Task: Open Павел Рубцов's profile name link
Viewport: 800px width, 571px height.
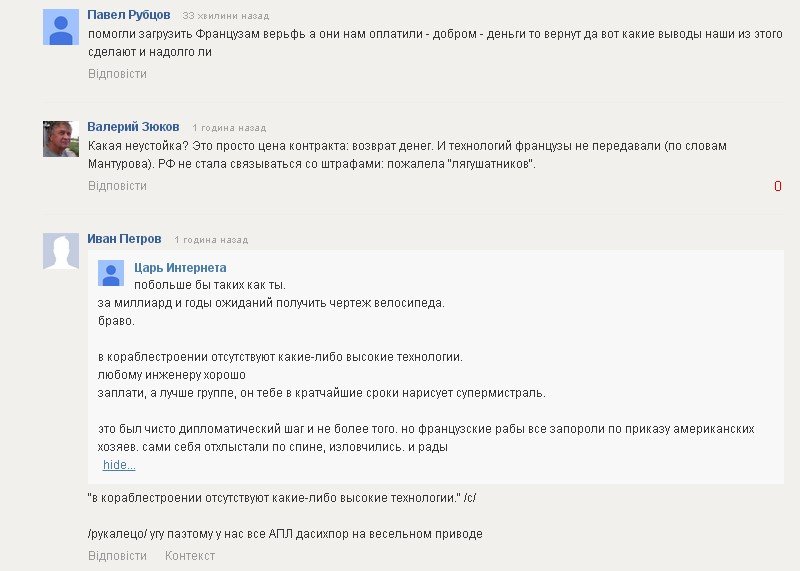Action: point(129,15)
